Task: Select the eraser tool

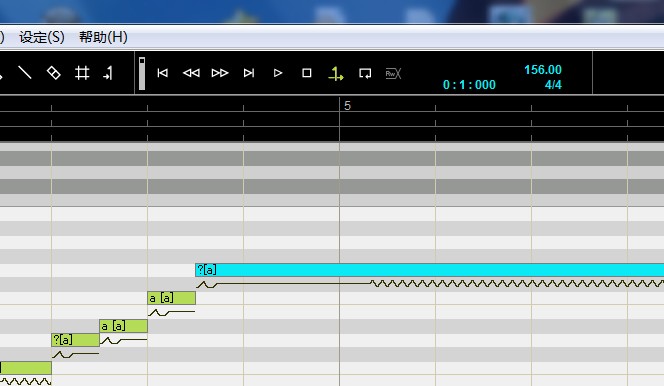Action: pos(54,73)
